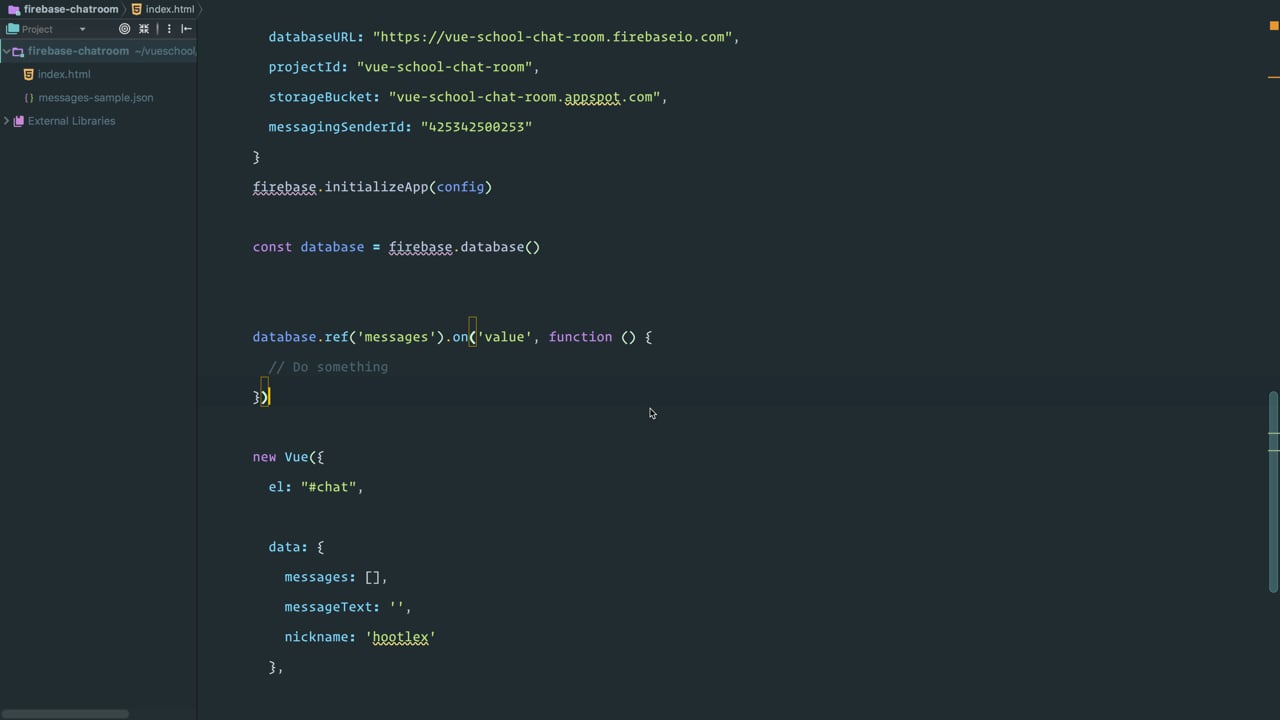Viewport: 1280px width, 720px height.
Task: Click the function keyword in the on callback
Action: point(580,337)
